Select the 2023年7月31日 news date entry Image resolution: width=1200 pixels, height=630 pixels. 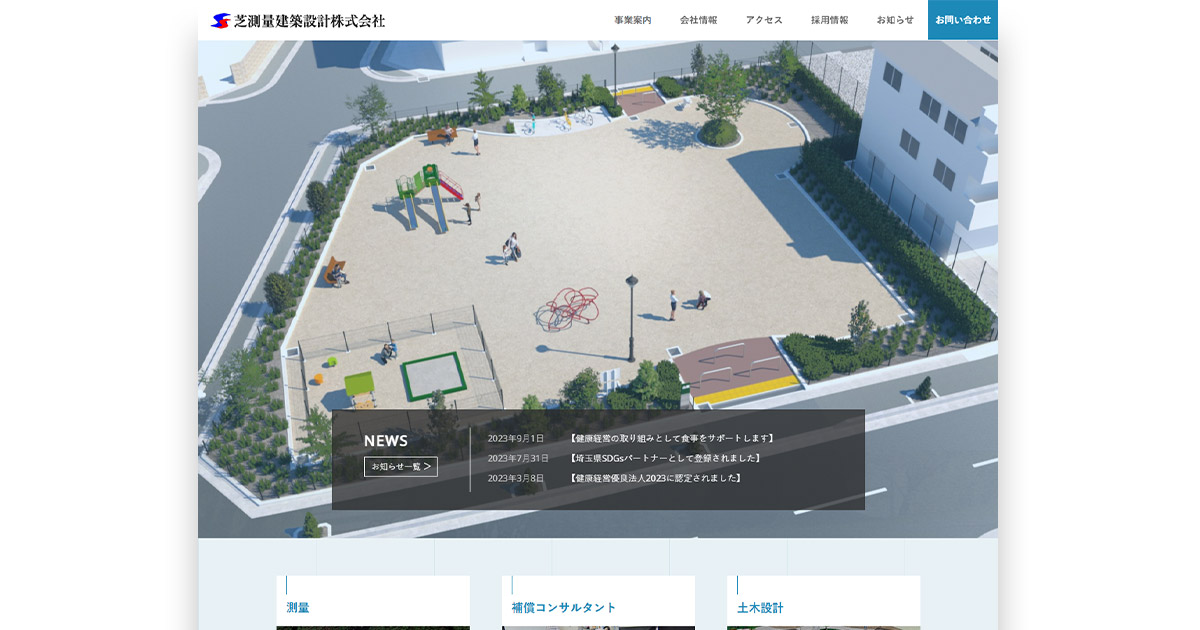518,458
